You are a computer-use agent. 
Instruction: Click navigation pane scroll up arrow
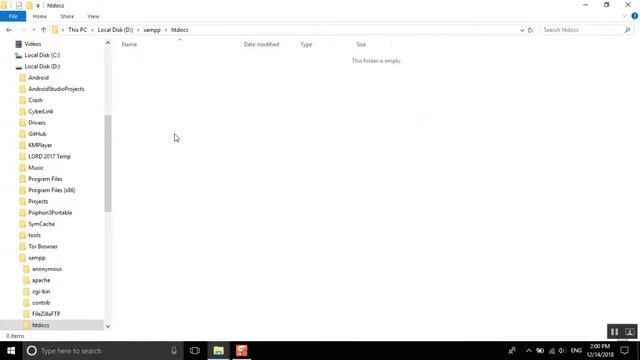click(x=108, y=43)
